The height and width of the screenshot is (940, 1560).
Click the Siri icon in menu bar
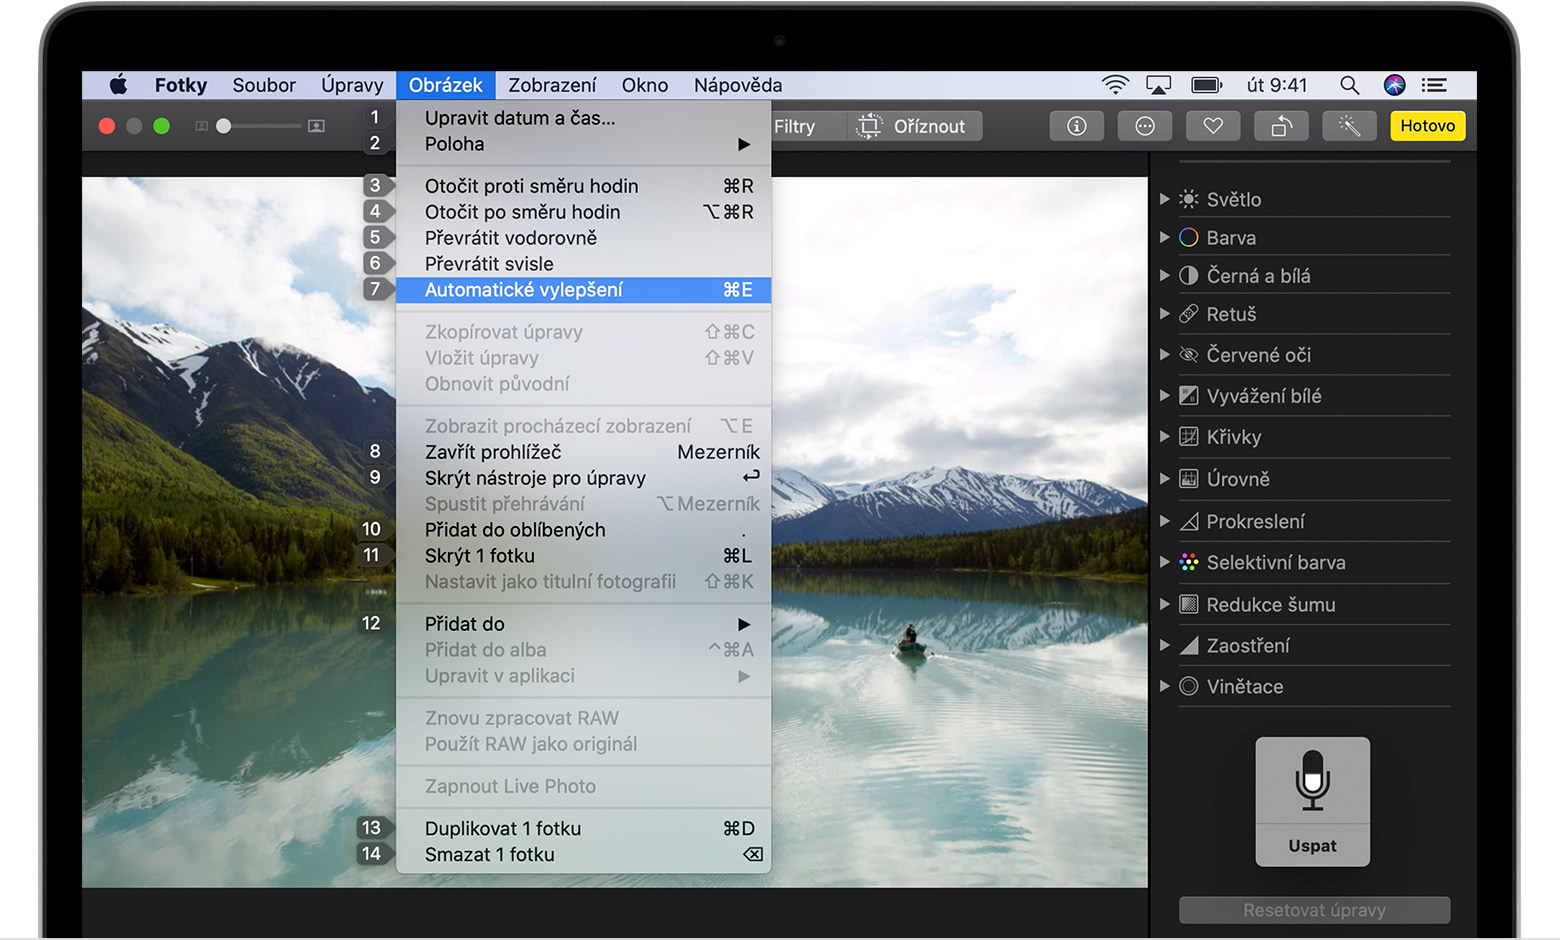point(1394,85)
